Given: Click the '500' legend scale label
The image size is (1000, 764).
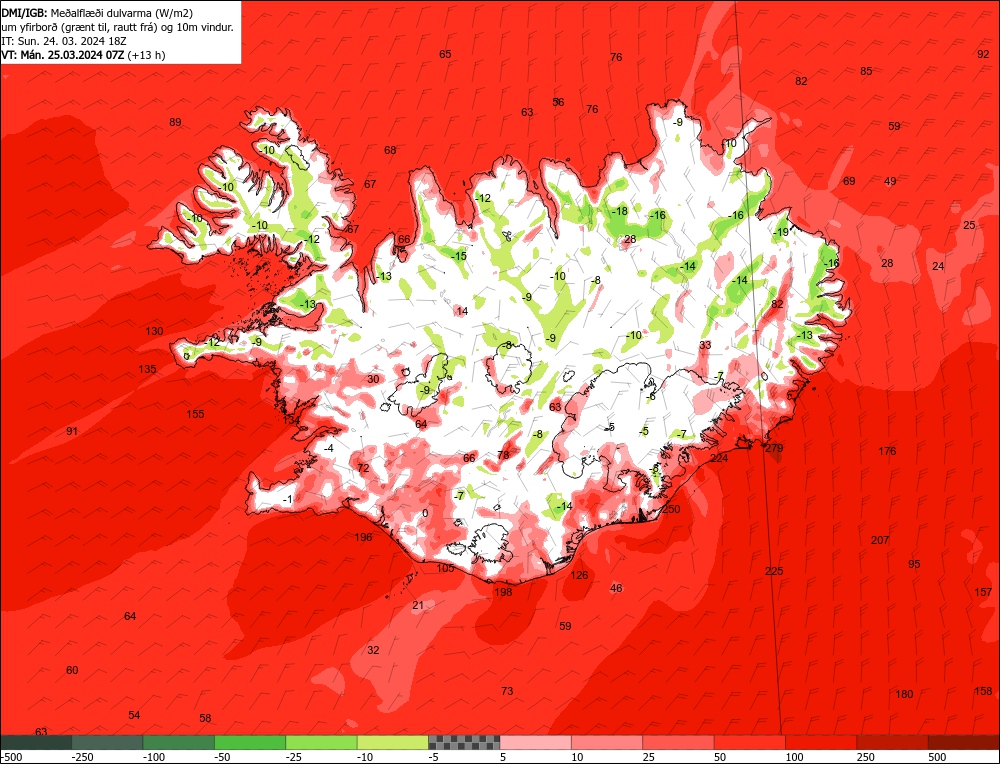Looking at the screenshot, I should point(937,758).
